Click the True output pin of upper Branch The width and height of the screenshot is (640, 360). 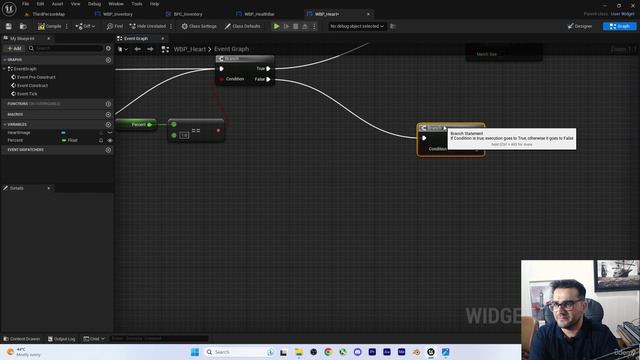pyautogui.click(x=268, y=69)
